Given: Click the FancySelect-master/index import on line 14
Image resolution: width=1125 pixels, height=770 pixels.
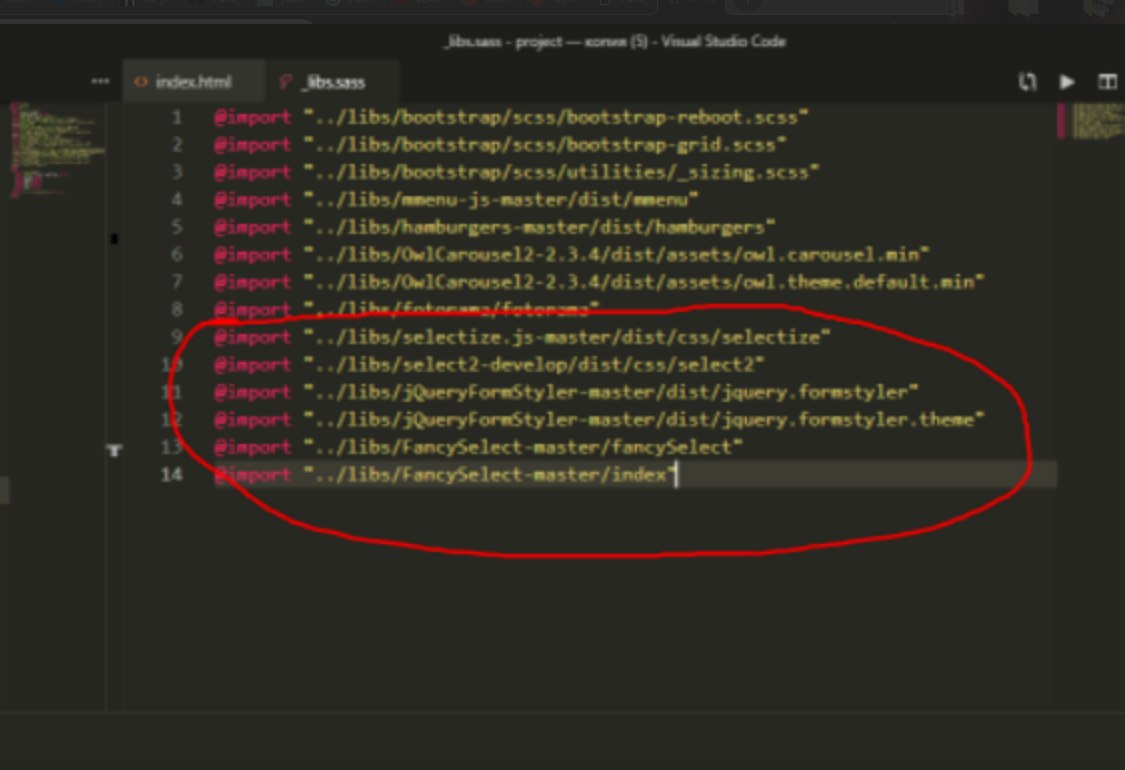Looking at the screenshot, I should click(446, 474).
